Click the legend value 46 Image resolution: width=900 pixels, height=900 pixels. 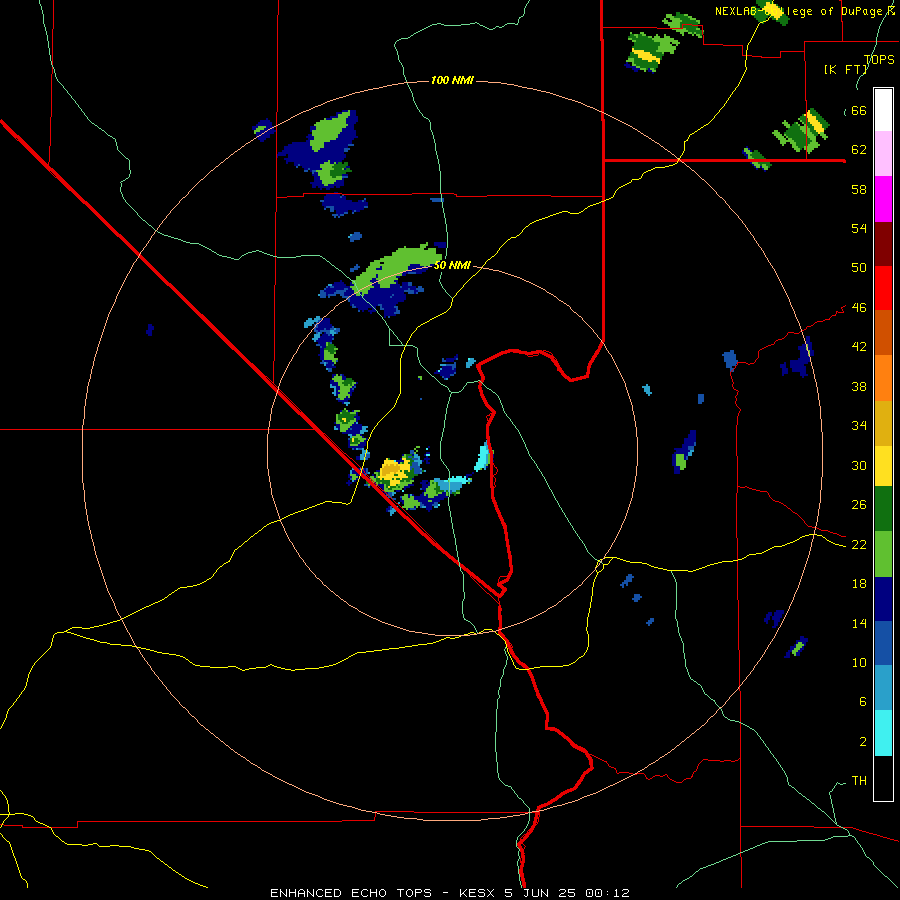click(859, 308)
